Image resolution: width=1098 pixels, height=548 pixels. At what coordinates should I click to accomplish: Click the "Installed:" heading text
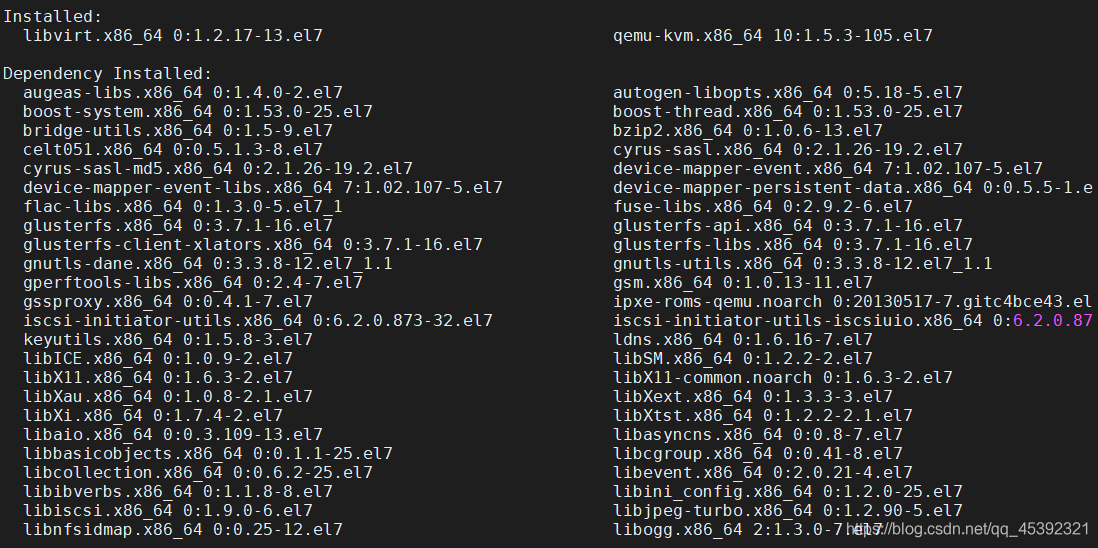tap(52, 16)
